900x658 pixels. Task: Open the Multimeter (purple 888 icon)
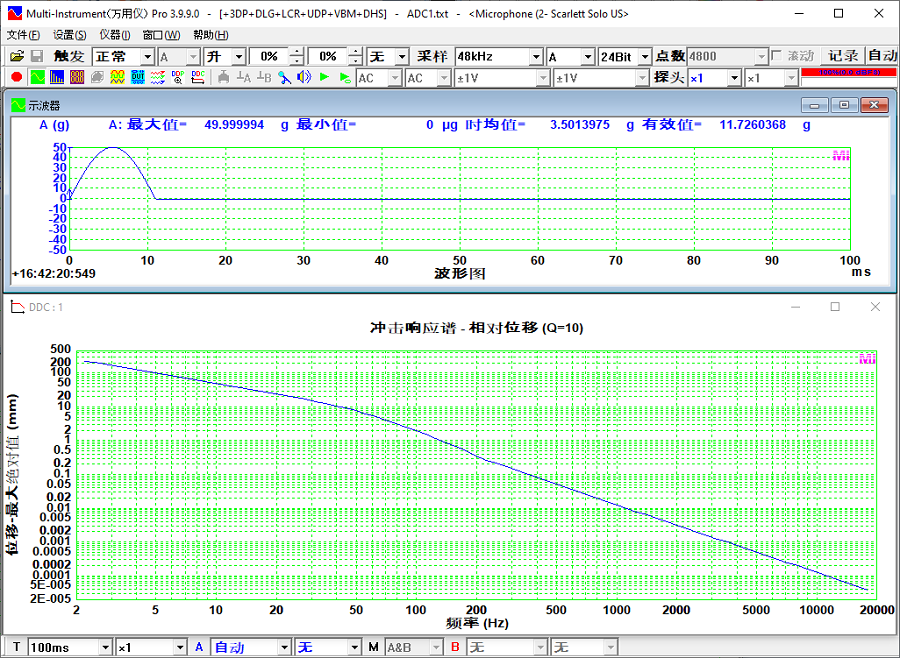click(x=77, y=77)
